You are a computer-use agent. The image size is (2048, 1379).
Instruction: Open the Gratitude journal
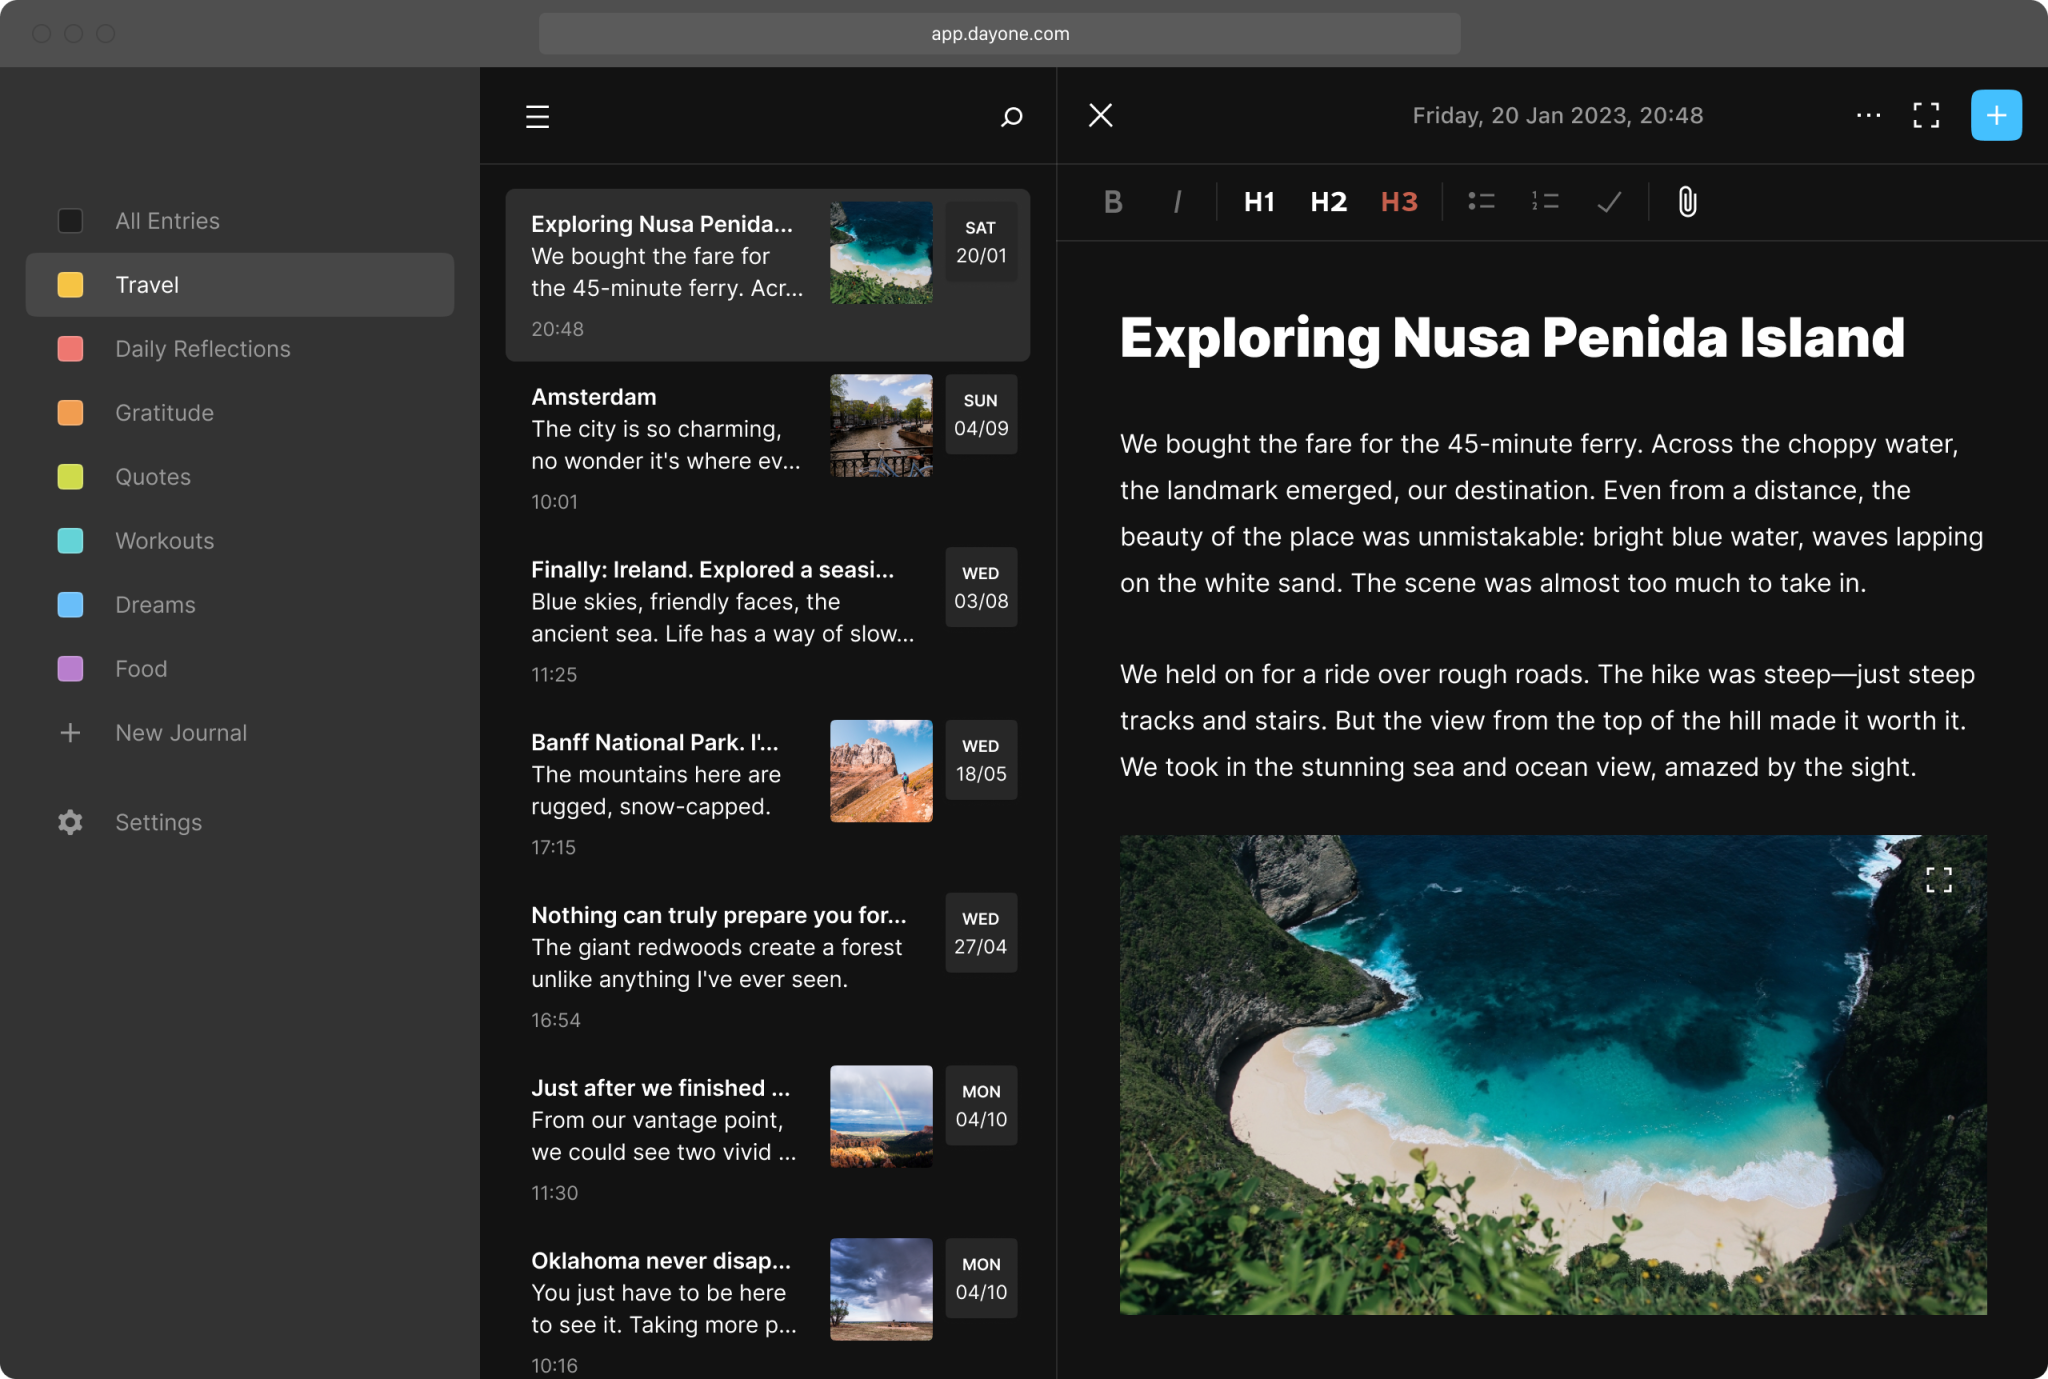[x=240, y=413]
